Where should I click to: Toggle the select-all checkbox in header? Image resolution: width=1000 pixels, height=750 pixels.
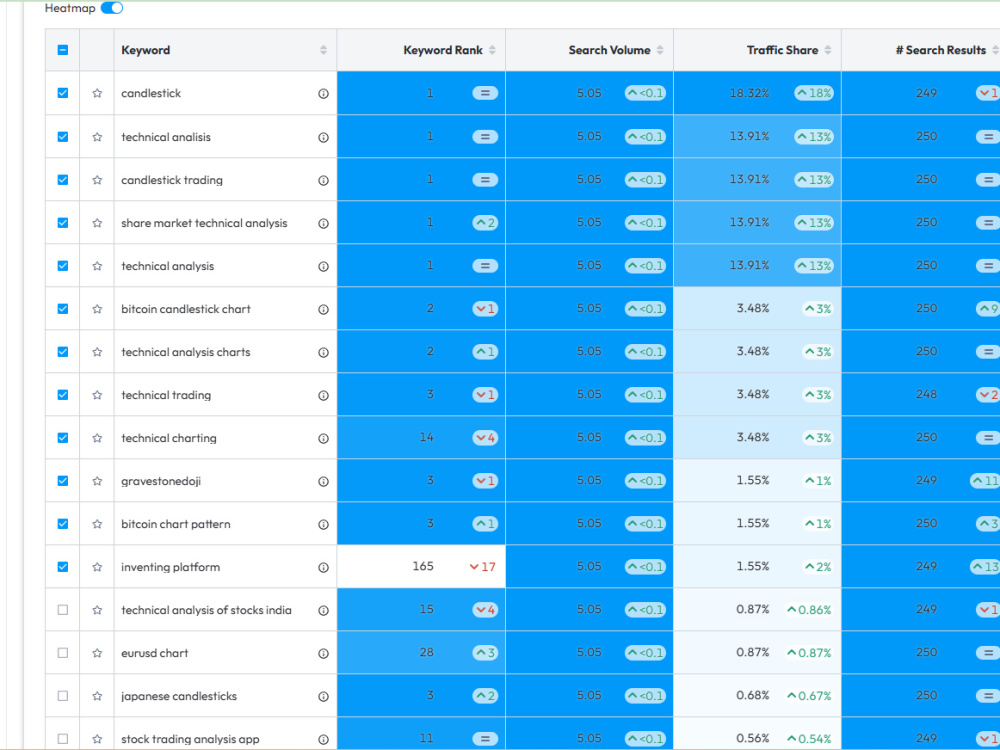click(62, 50)
